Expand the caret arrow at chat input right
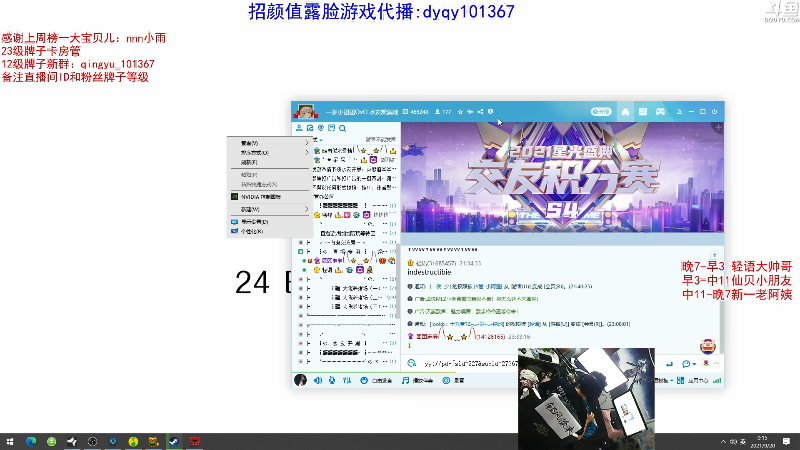Screen dimensions: 800x450 point(716,363)
